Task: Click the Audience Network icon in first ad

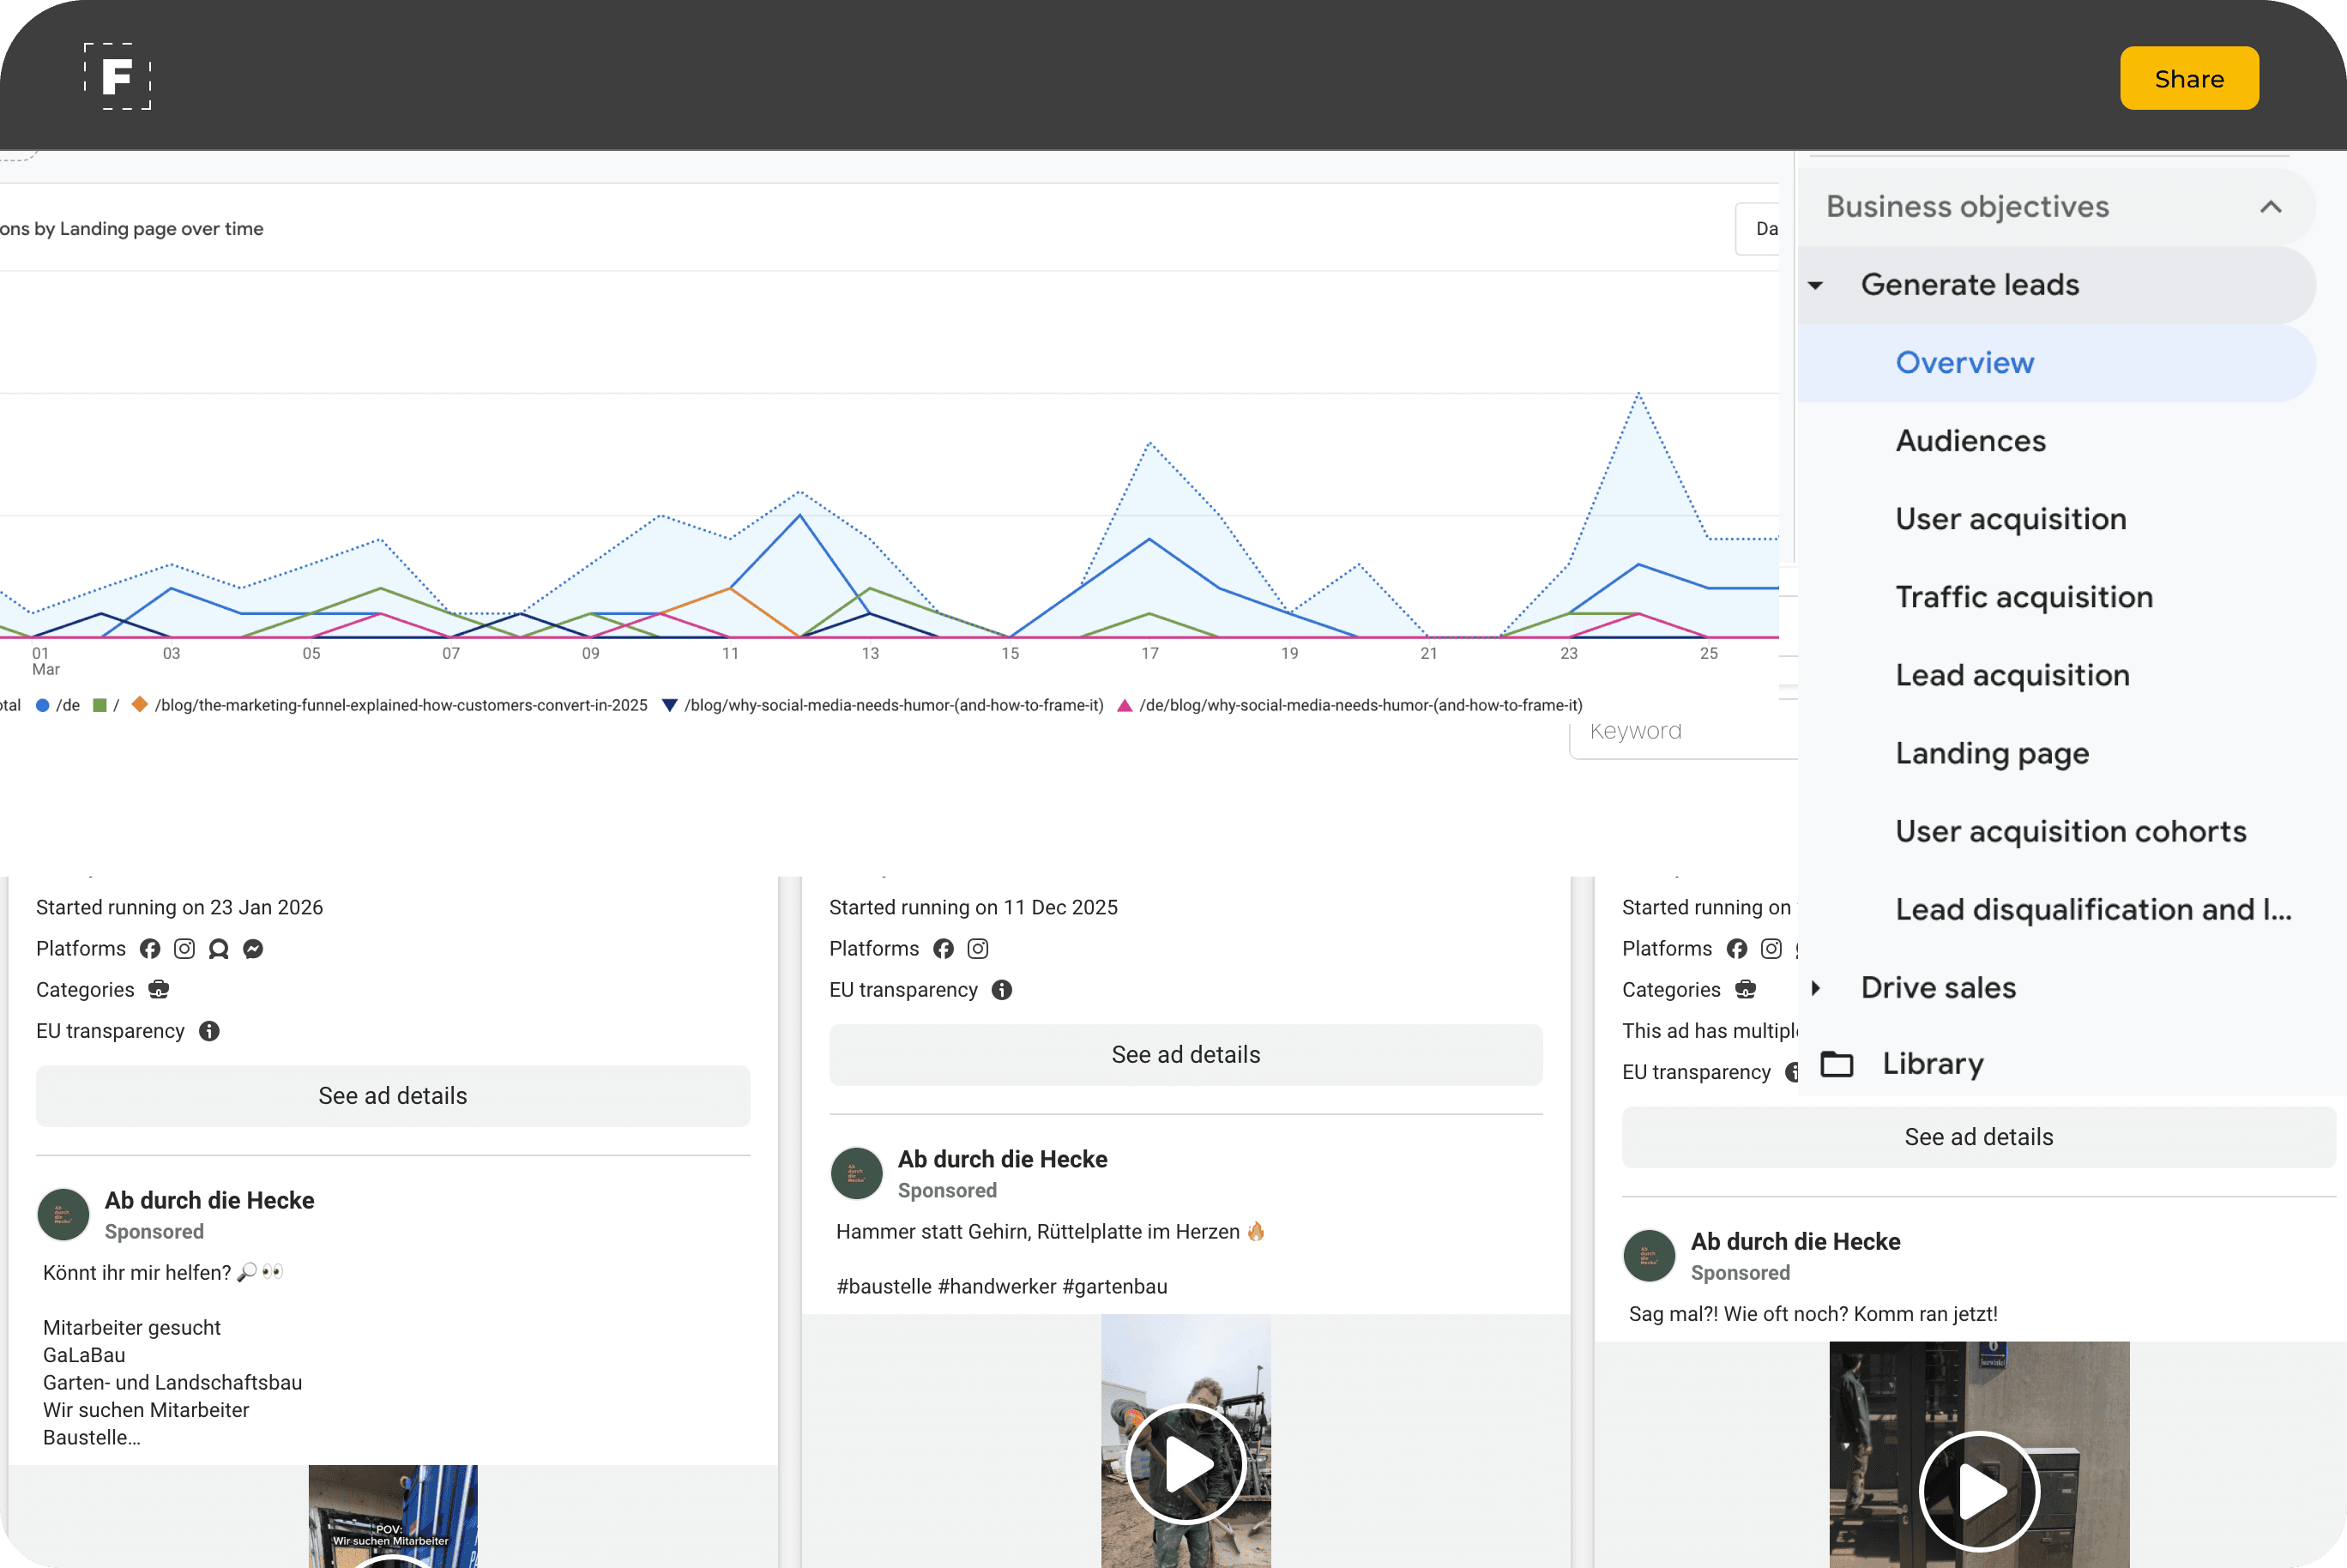Action: coord(218,948)
